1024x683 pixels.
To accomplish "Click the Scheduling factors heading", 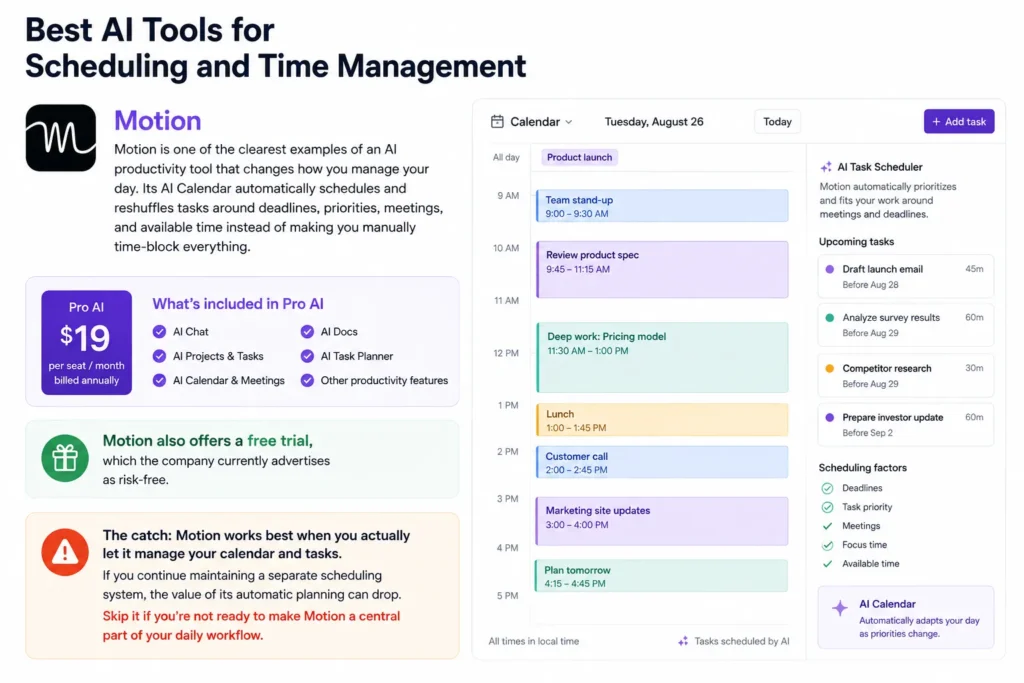I will tap(863, 468).
